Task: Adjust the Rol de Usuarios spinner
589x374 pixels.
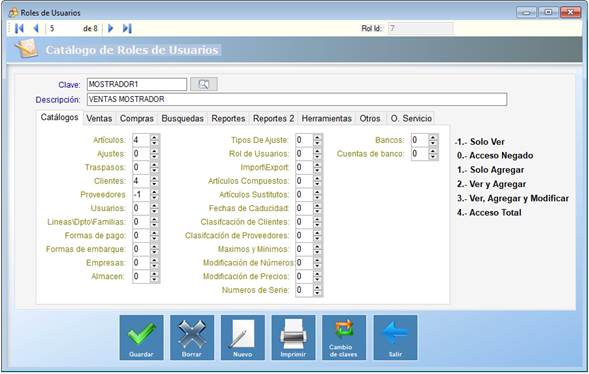Action: coord(309,154)
